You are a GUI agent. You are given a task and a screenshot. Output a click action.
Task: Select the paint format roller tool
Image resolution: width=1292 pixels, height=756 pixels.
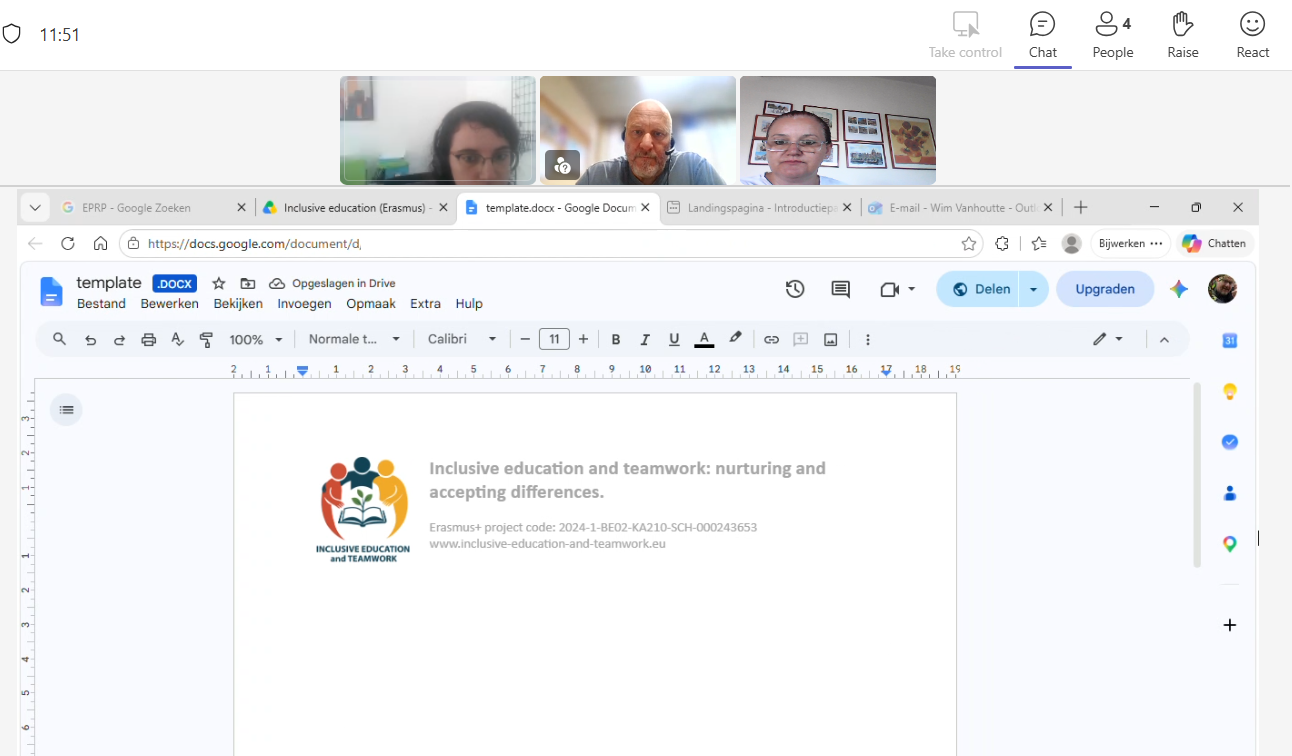[207, 340]
